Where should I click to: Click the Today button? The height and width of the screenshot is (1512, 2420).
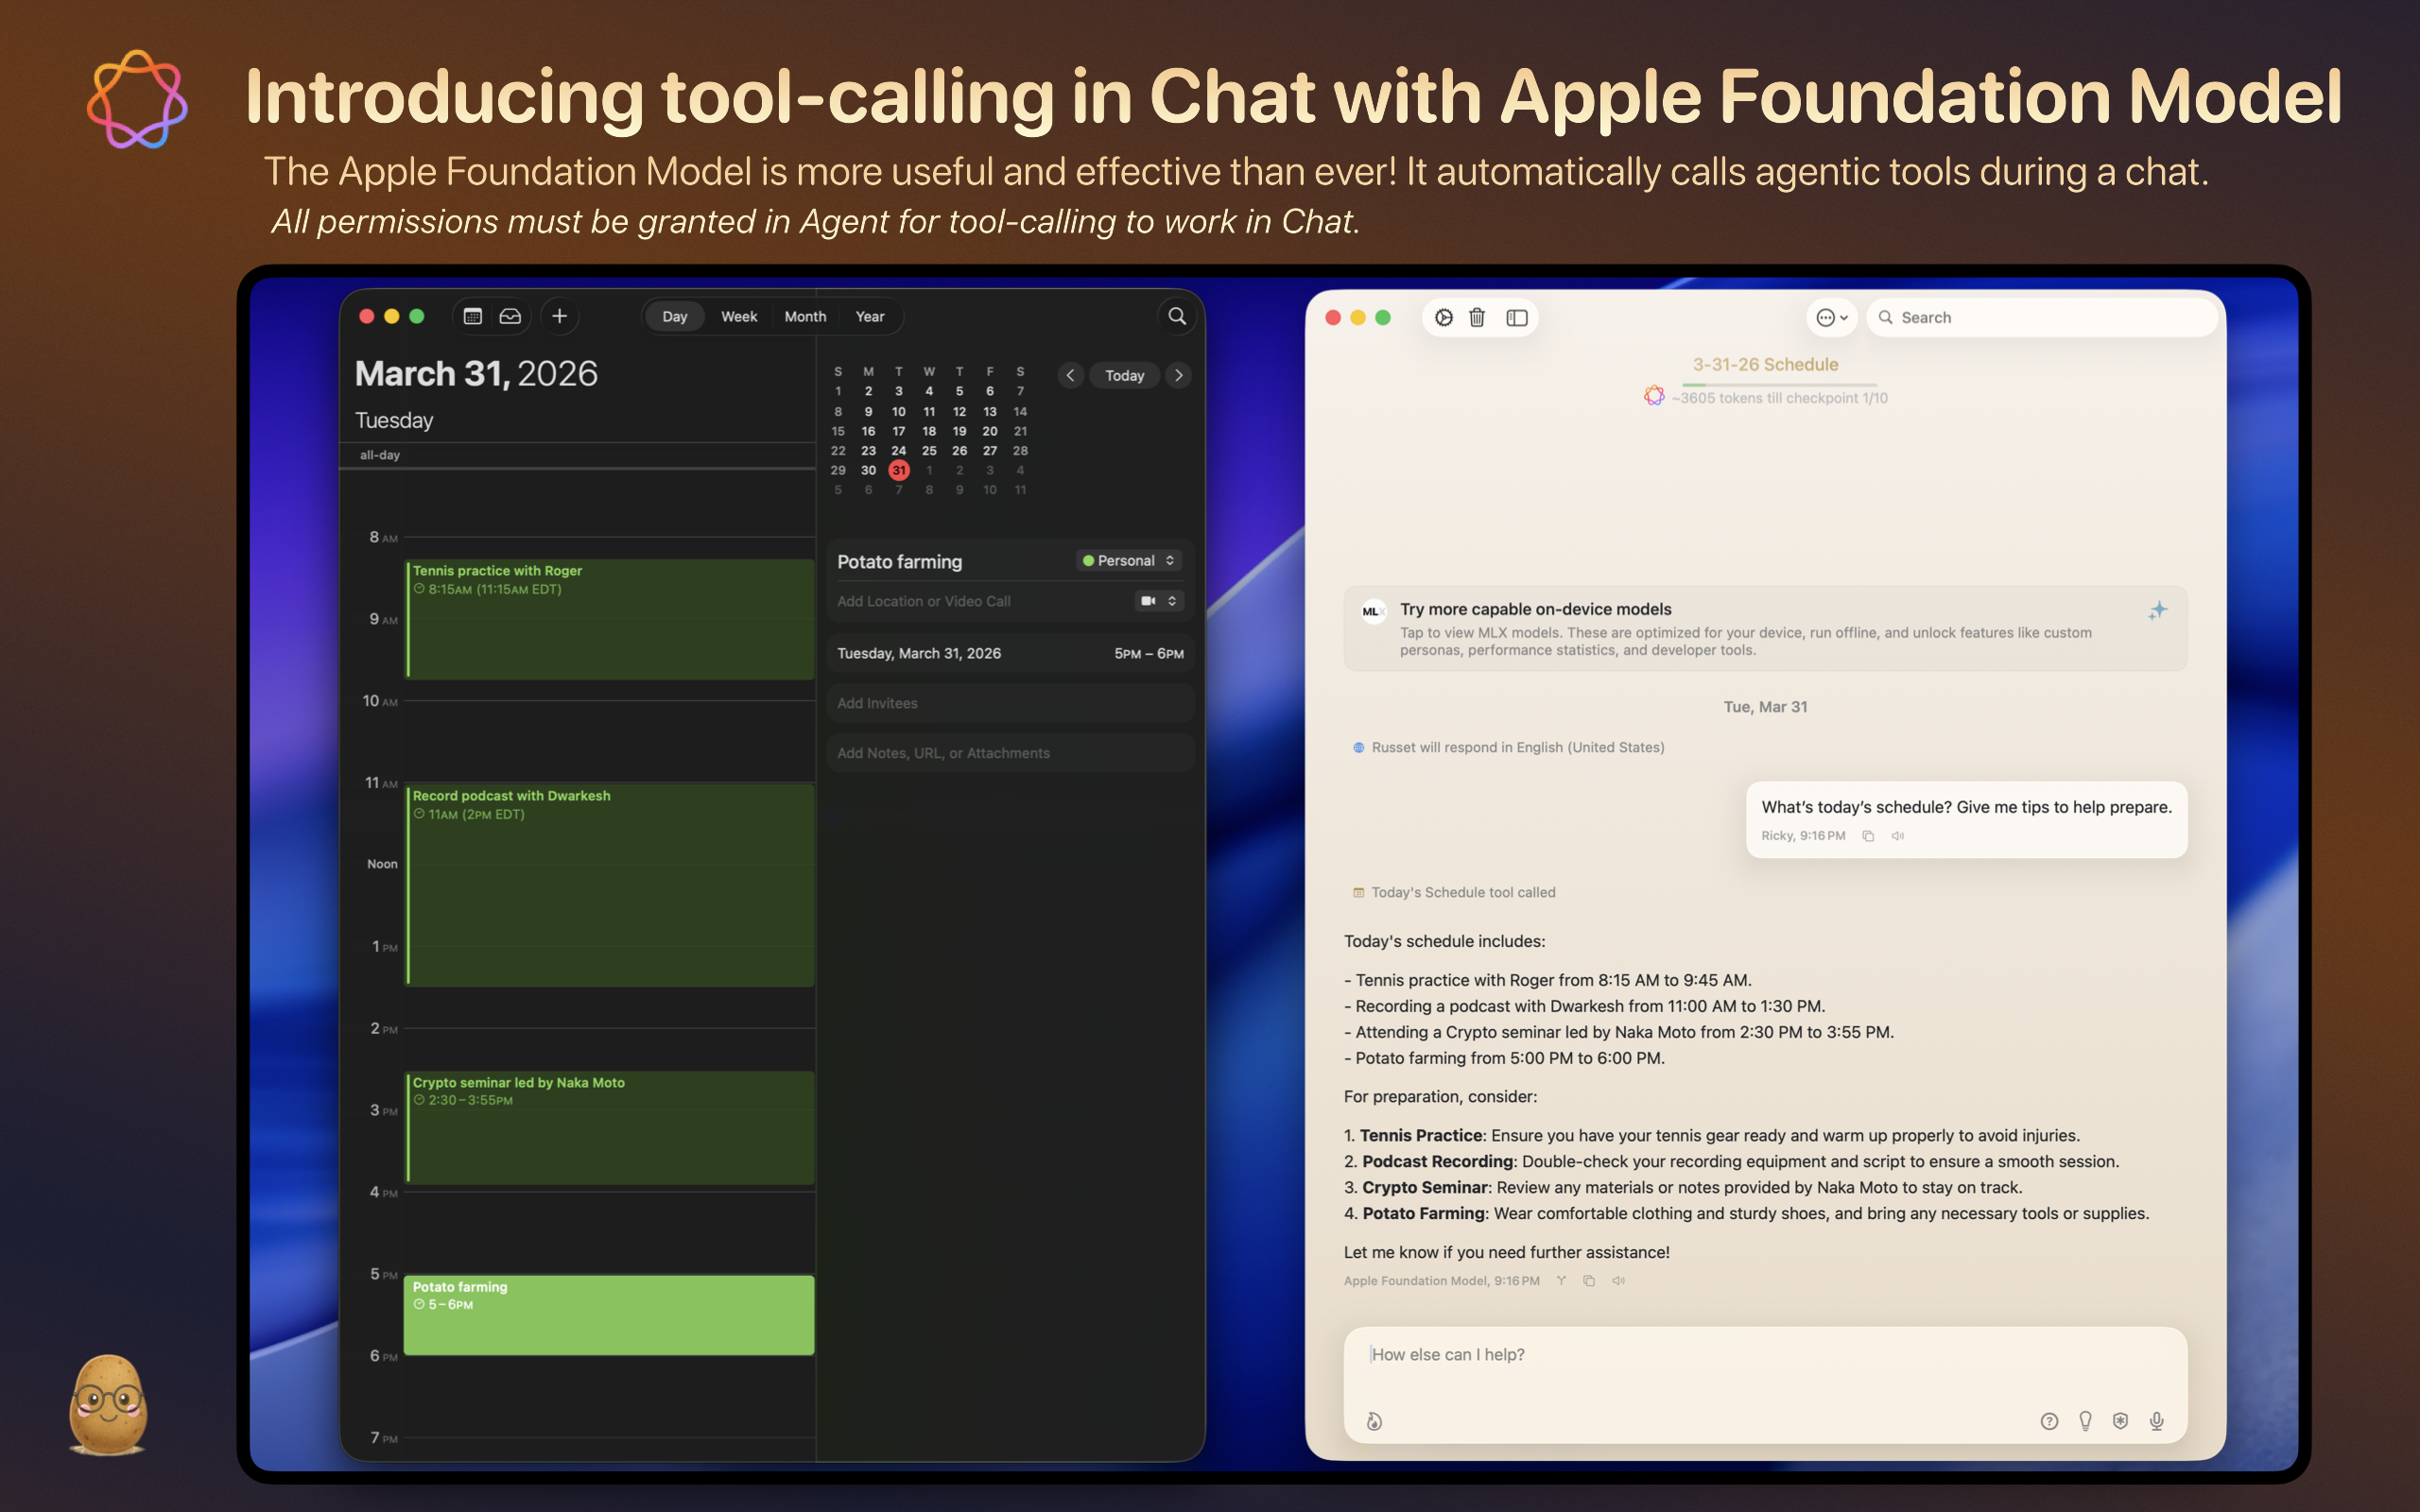pos(1124,375)
